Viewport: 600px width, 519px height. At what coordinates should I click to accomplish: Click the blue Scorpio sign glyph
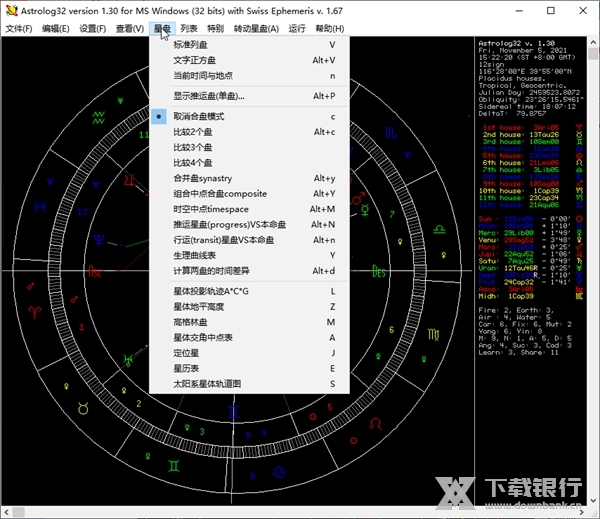(391, 133)
